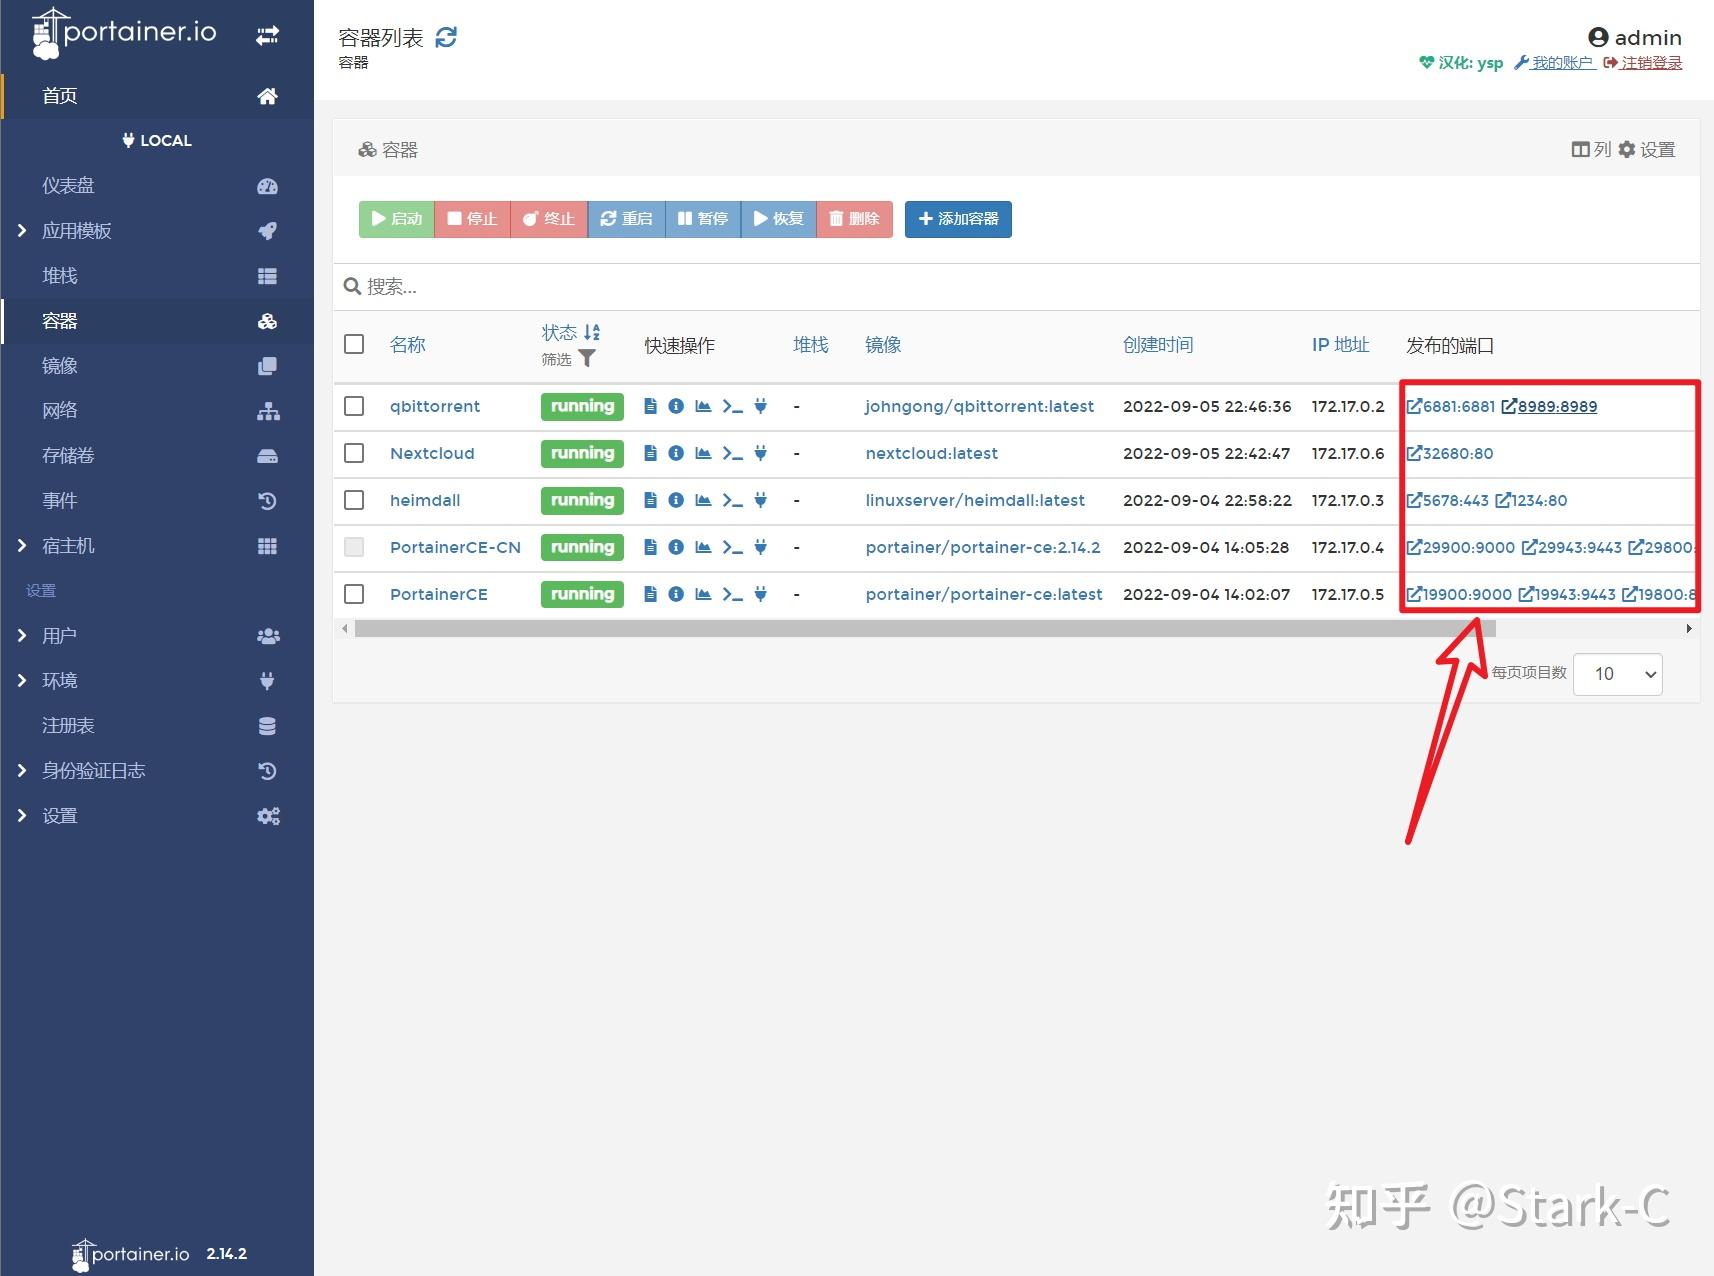Refresh the container list
1714x1276 pixels.
pos(446,36)
